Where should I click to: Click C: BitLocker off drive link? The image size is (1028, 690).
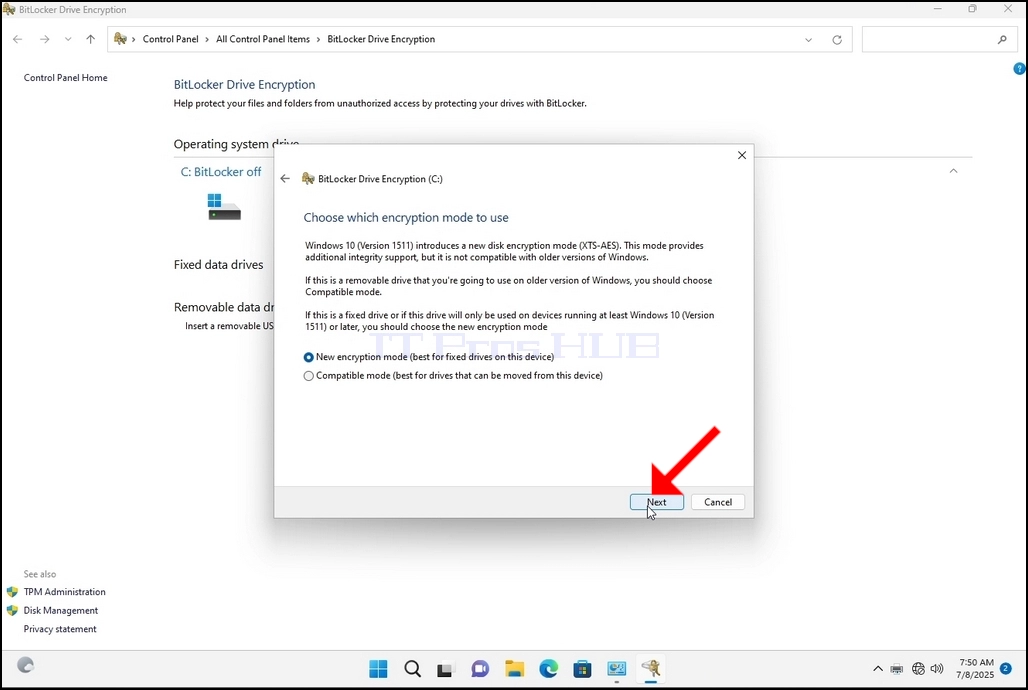click(x=221, y=172)
